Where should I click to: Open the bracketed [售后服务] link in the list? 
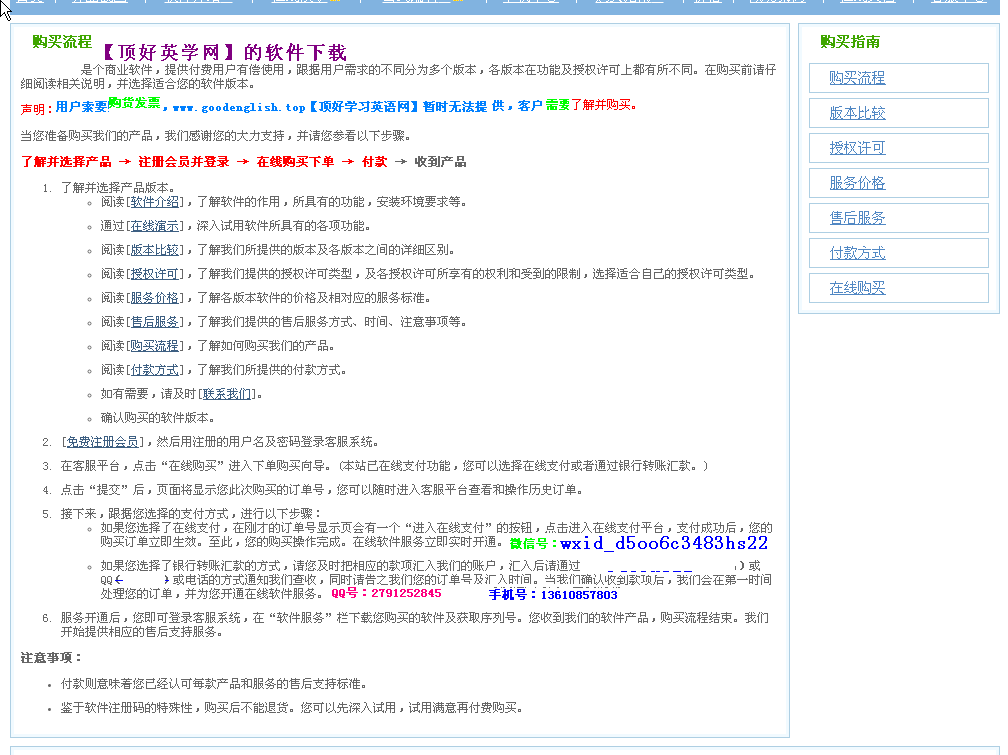click(155, 322)
